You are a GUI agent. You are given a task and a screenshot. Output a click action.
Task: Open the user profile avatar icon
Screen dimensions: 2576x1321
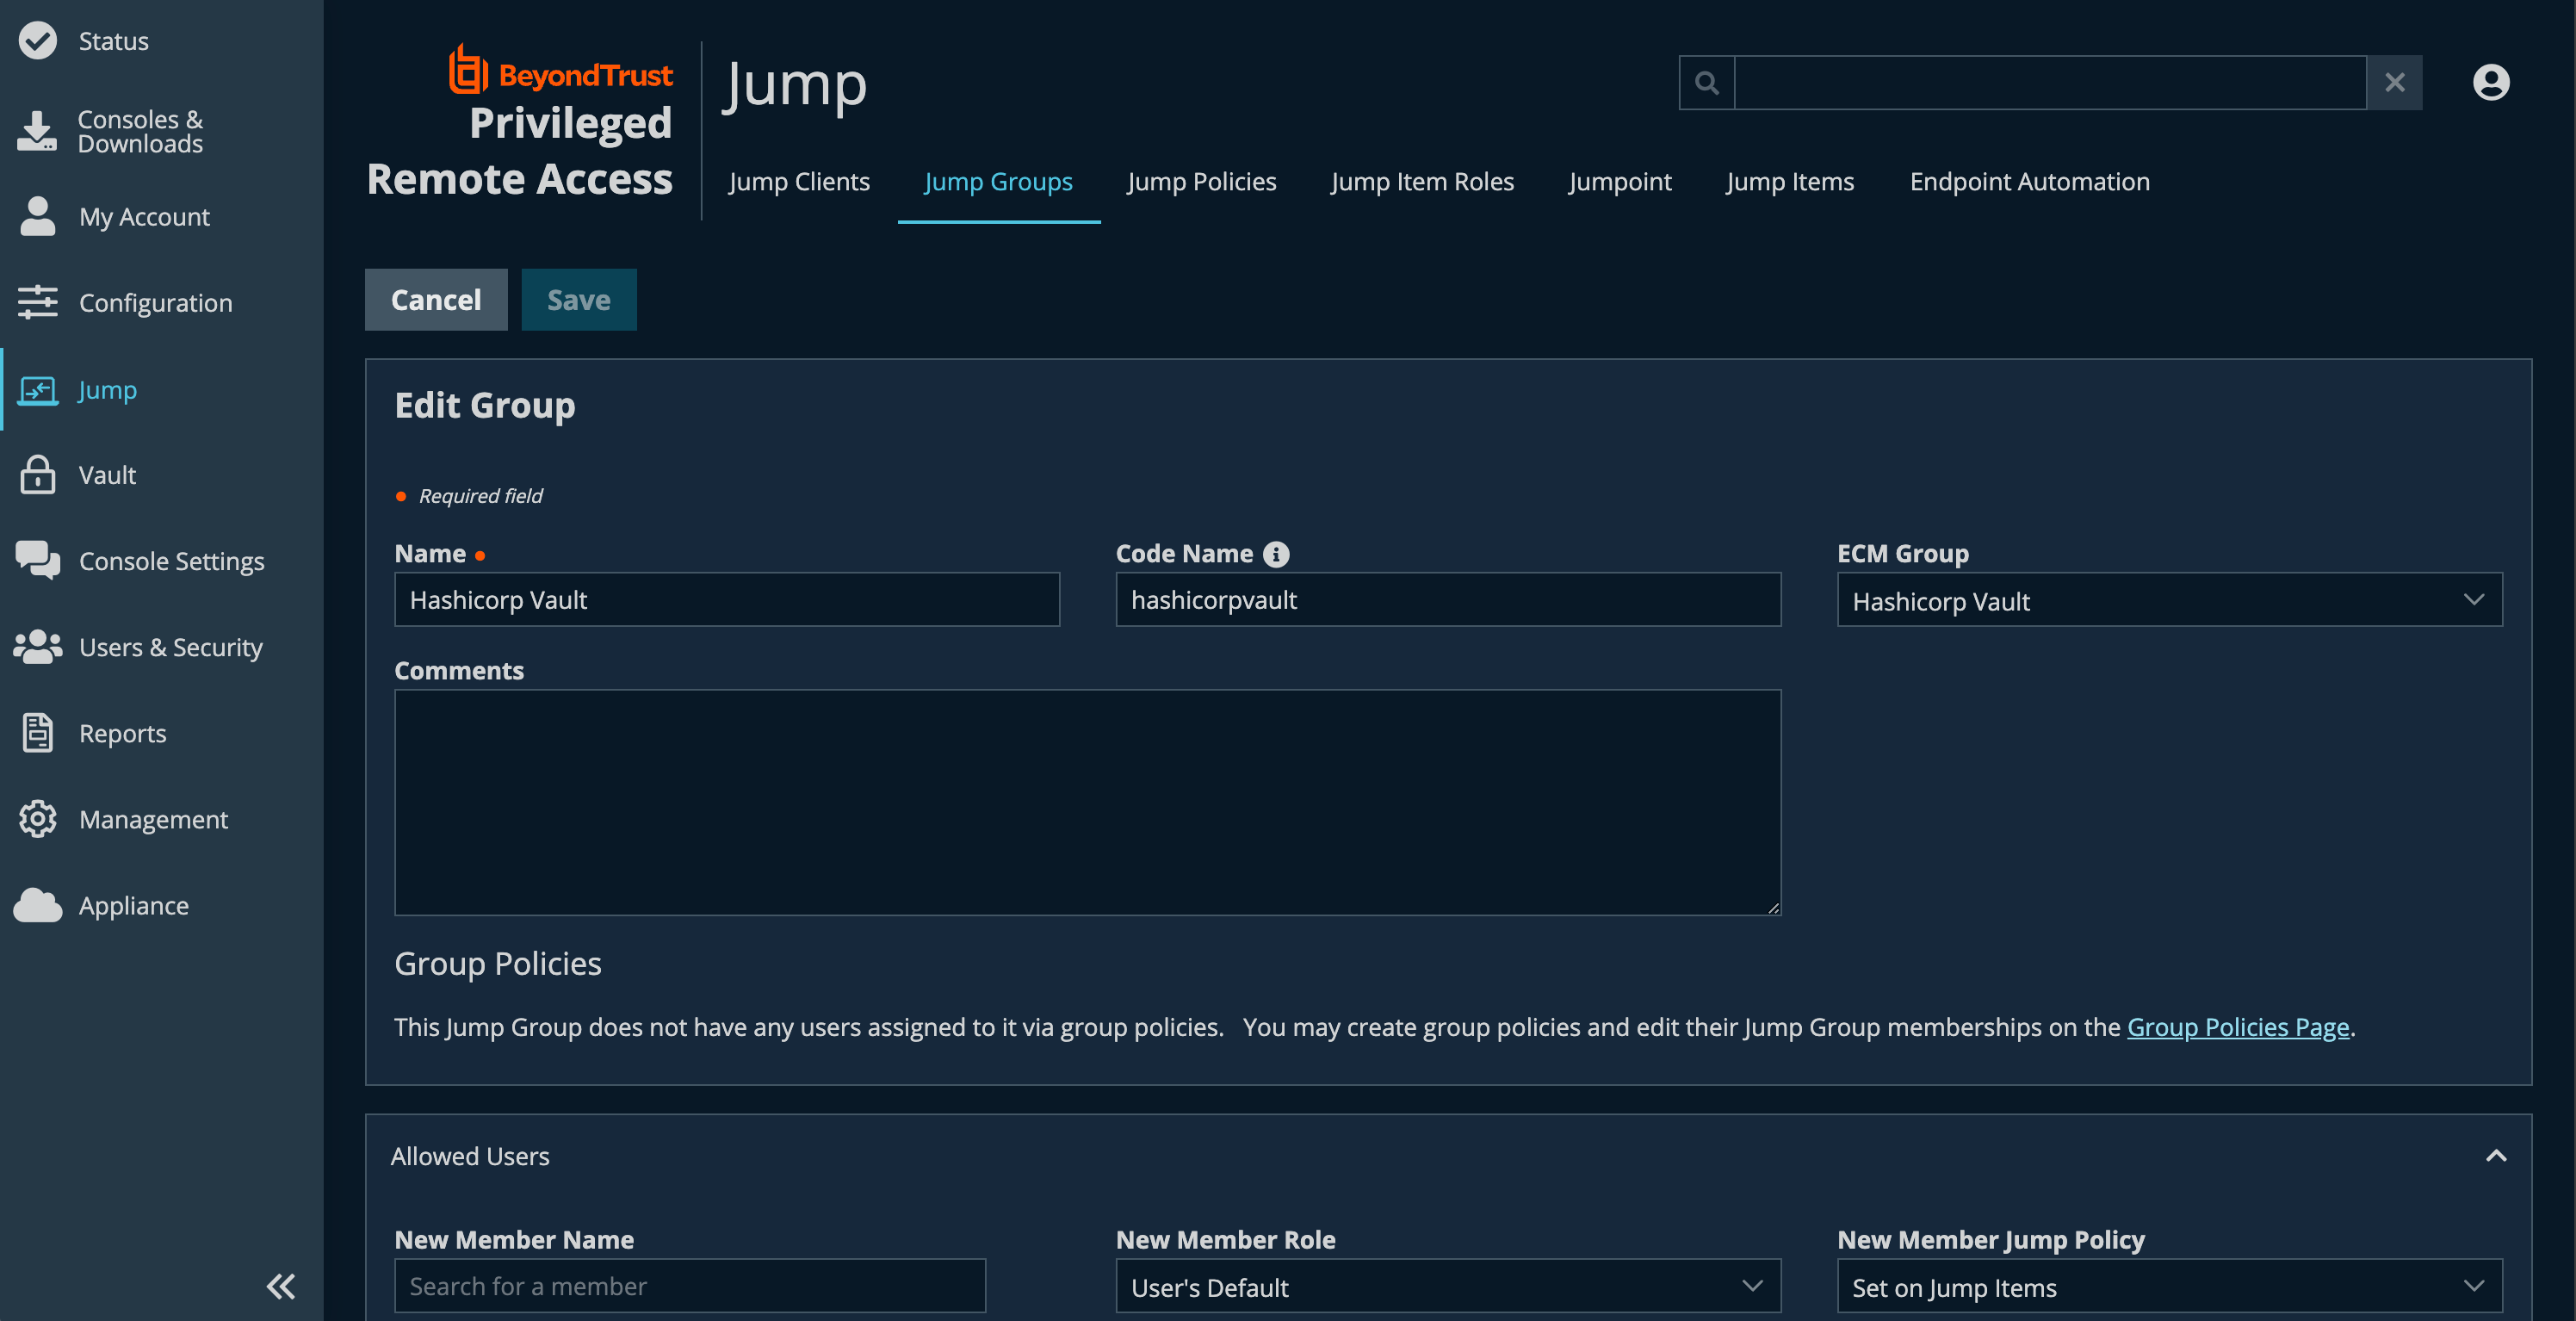[2491, 82]
